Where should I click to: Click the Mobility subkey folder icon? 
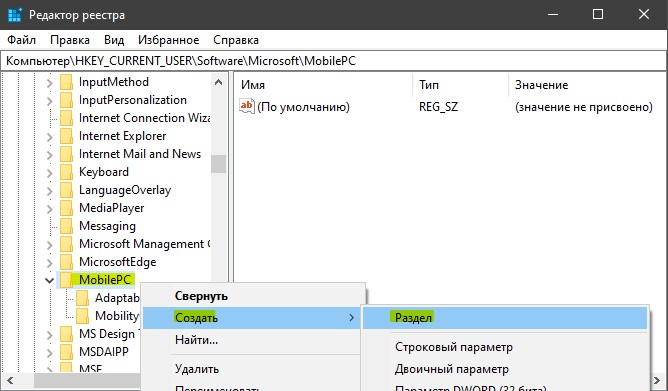point(83,316)
